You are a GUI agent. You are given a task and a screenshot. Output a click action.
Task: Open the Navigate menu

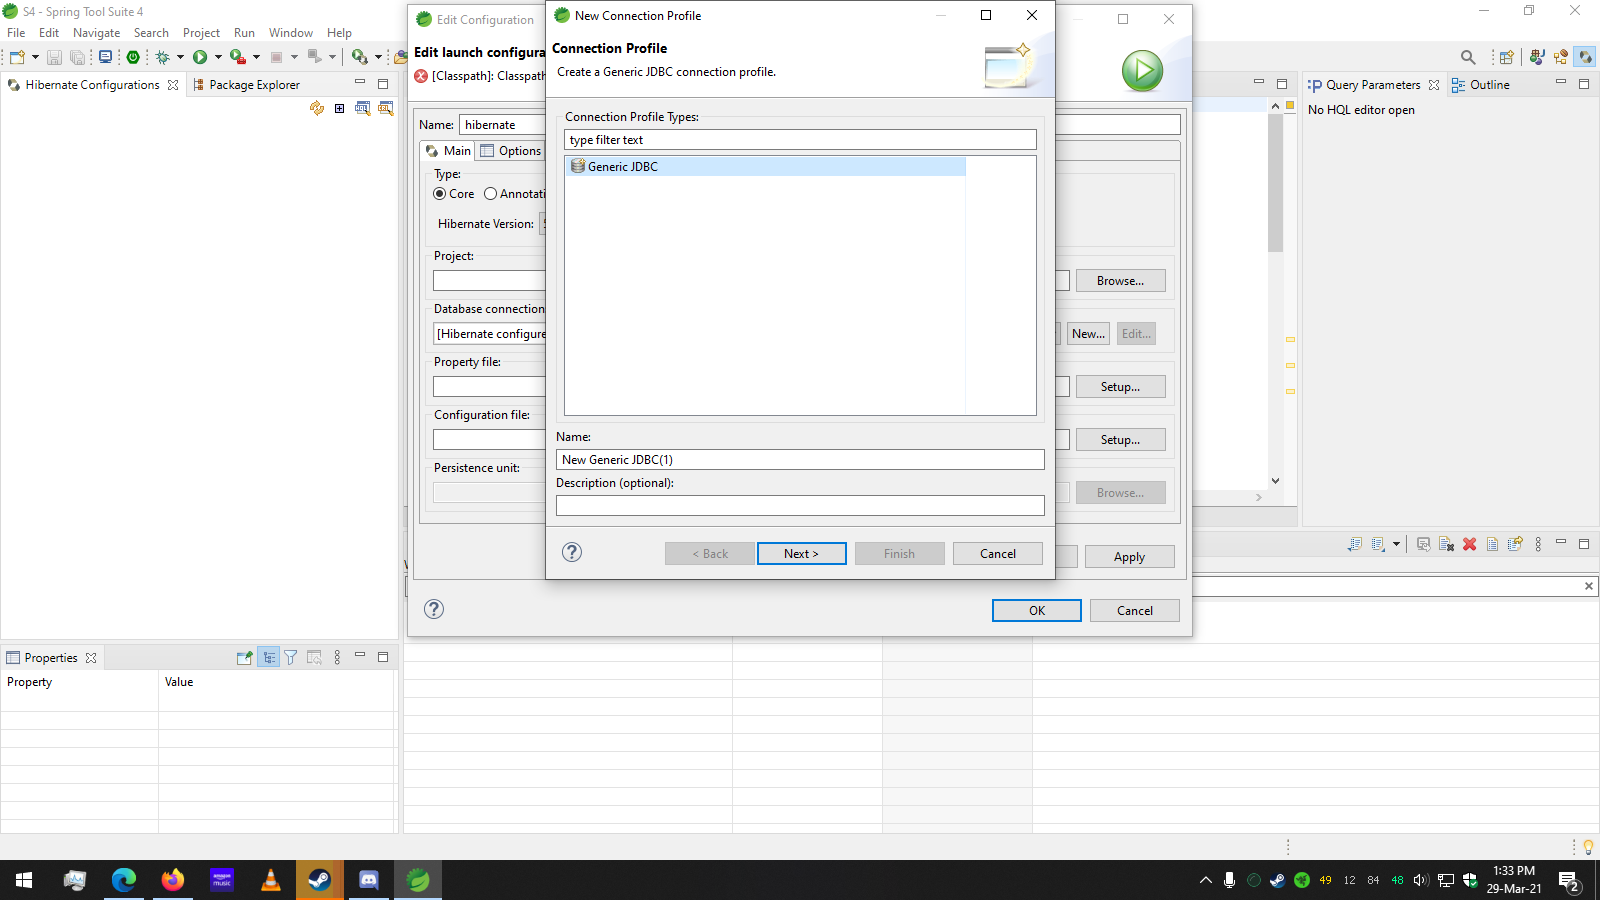96,33
